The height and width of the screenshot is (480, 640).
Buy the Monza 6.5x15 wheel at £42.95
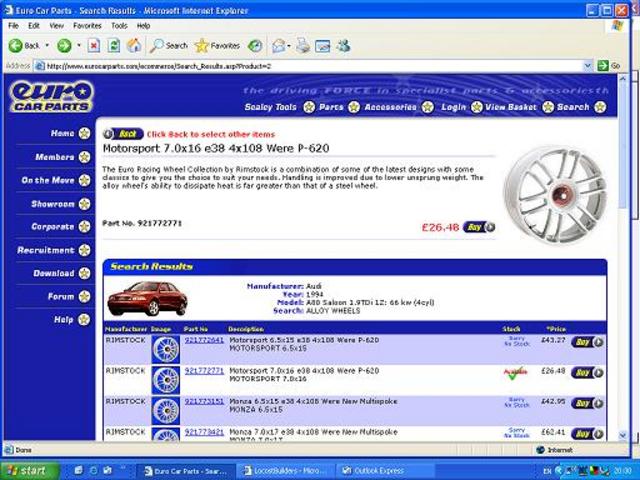tap(587, 403)
